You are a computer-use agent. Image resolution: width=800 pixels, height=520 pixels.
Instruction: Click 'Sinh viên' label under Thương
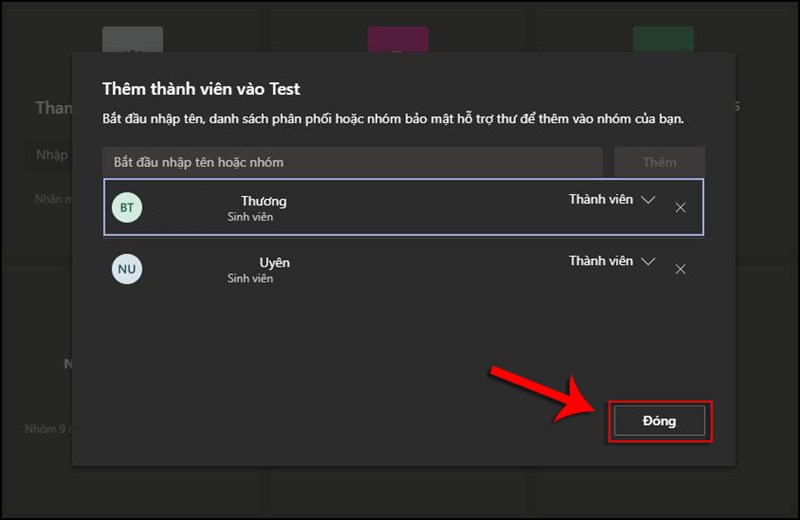point(250,217)
